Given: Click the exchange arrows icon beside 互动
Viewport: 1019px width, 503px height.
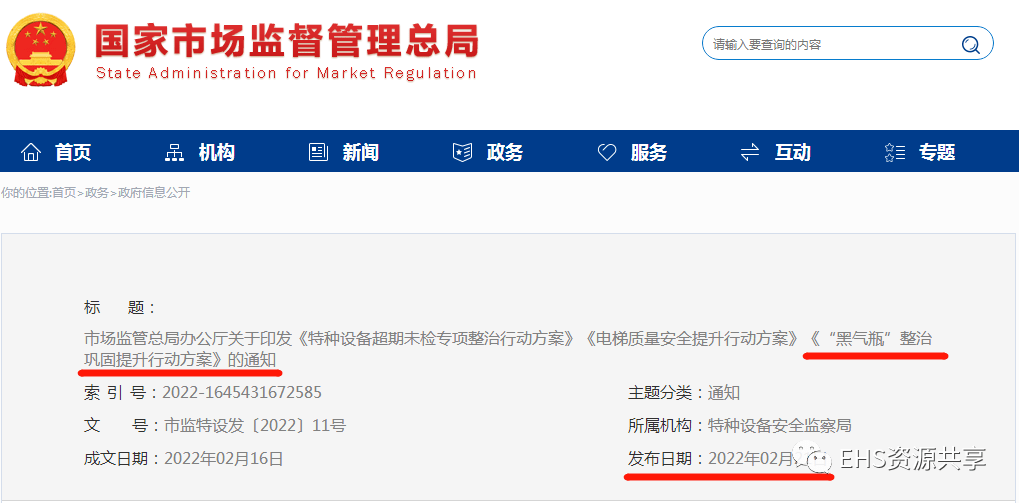Looking at the screenshot, I should [x=750, y=153].
